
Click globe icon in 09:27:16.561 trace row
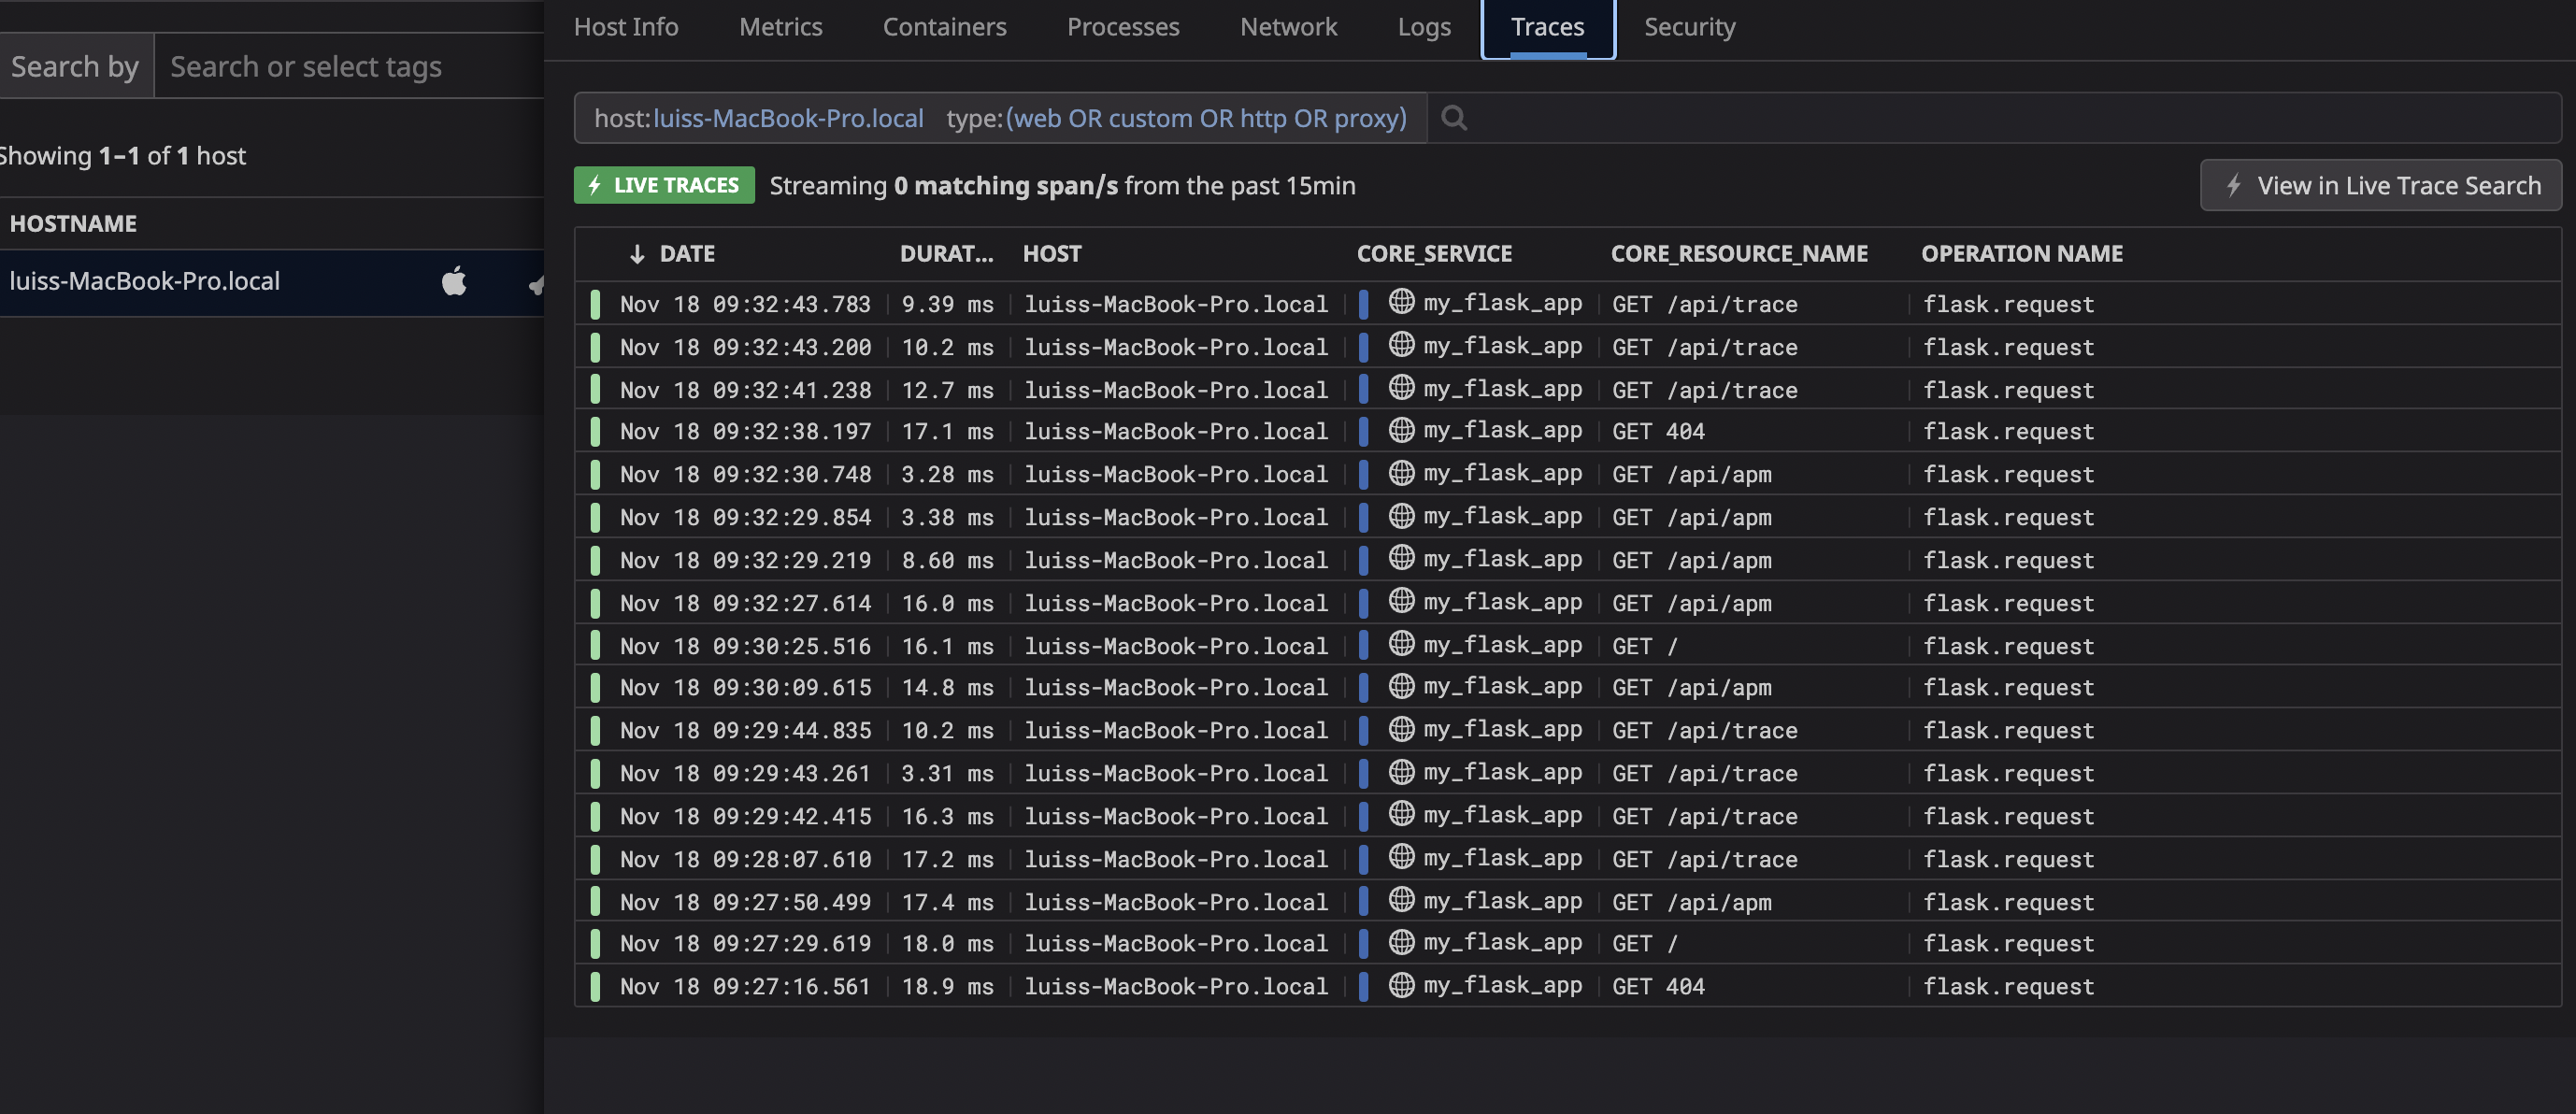[x=1401, y=985]
